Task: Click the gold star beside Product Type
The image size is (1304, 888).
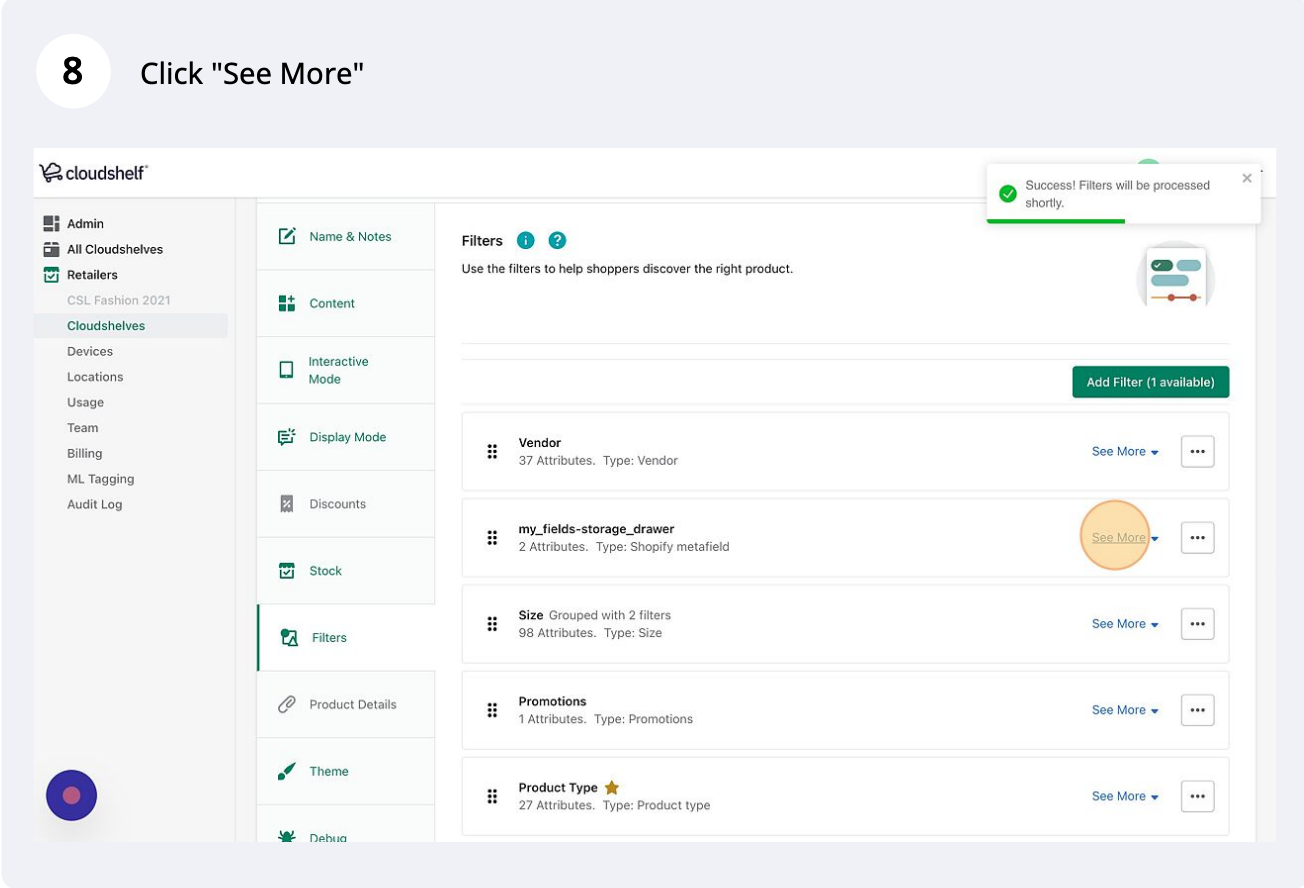Action: [x=612, y=788]
